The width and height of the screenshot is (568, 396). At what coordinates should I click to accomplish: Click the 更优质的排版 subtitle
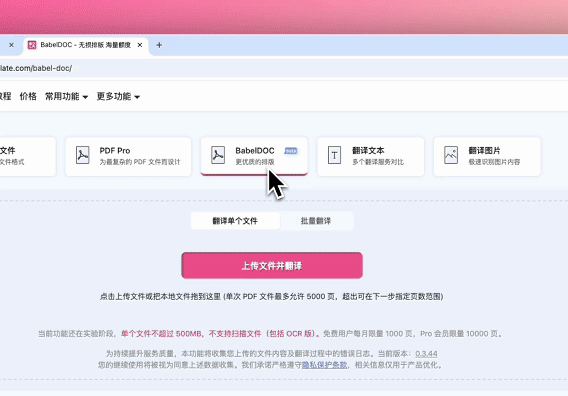pos(255,162)
